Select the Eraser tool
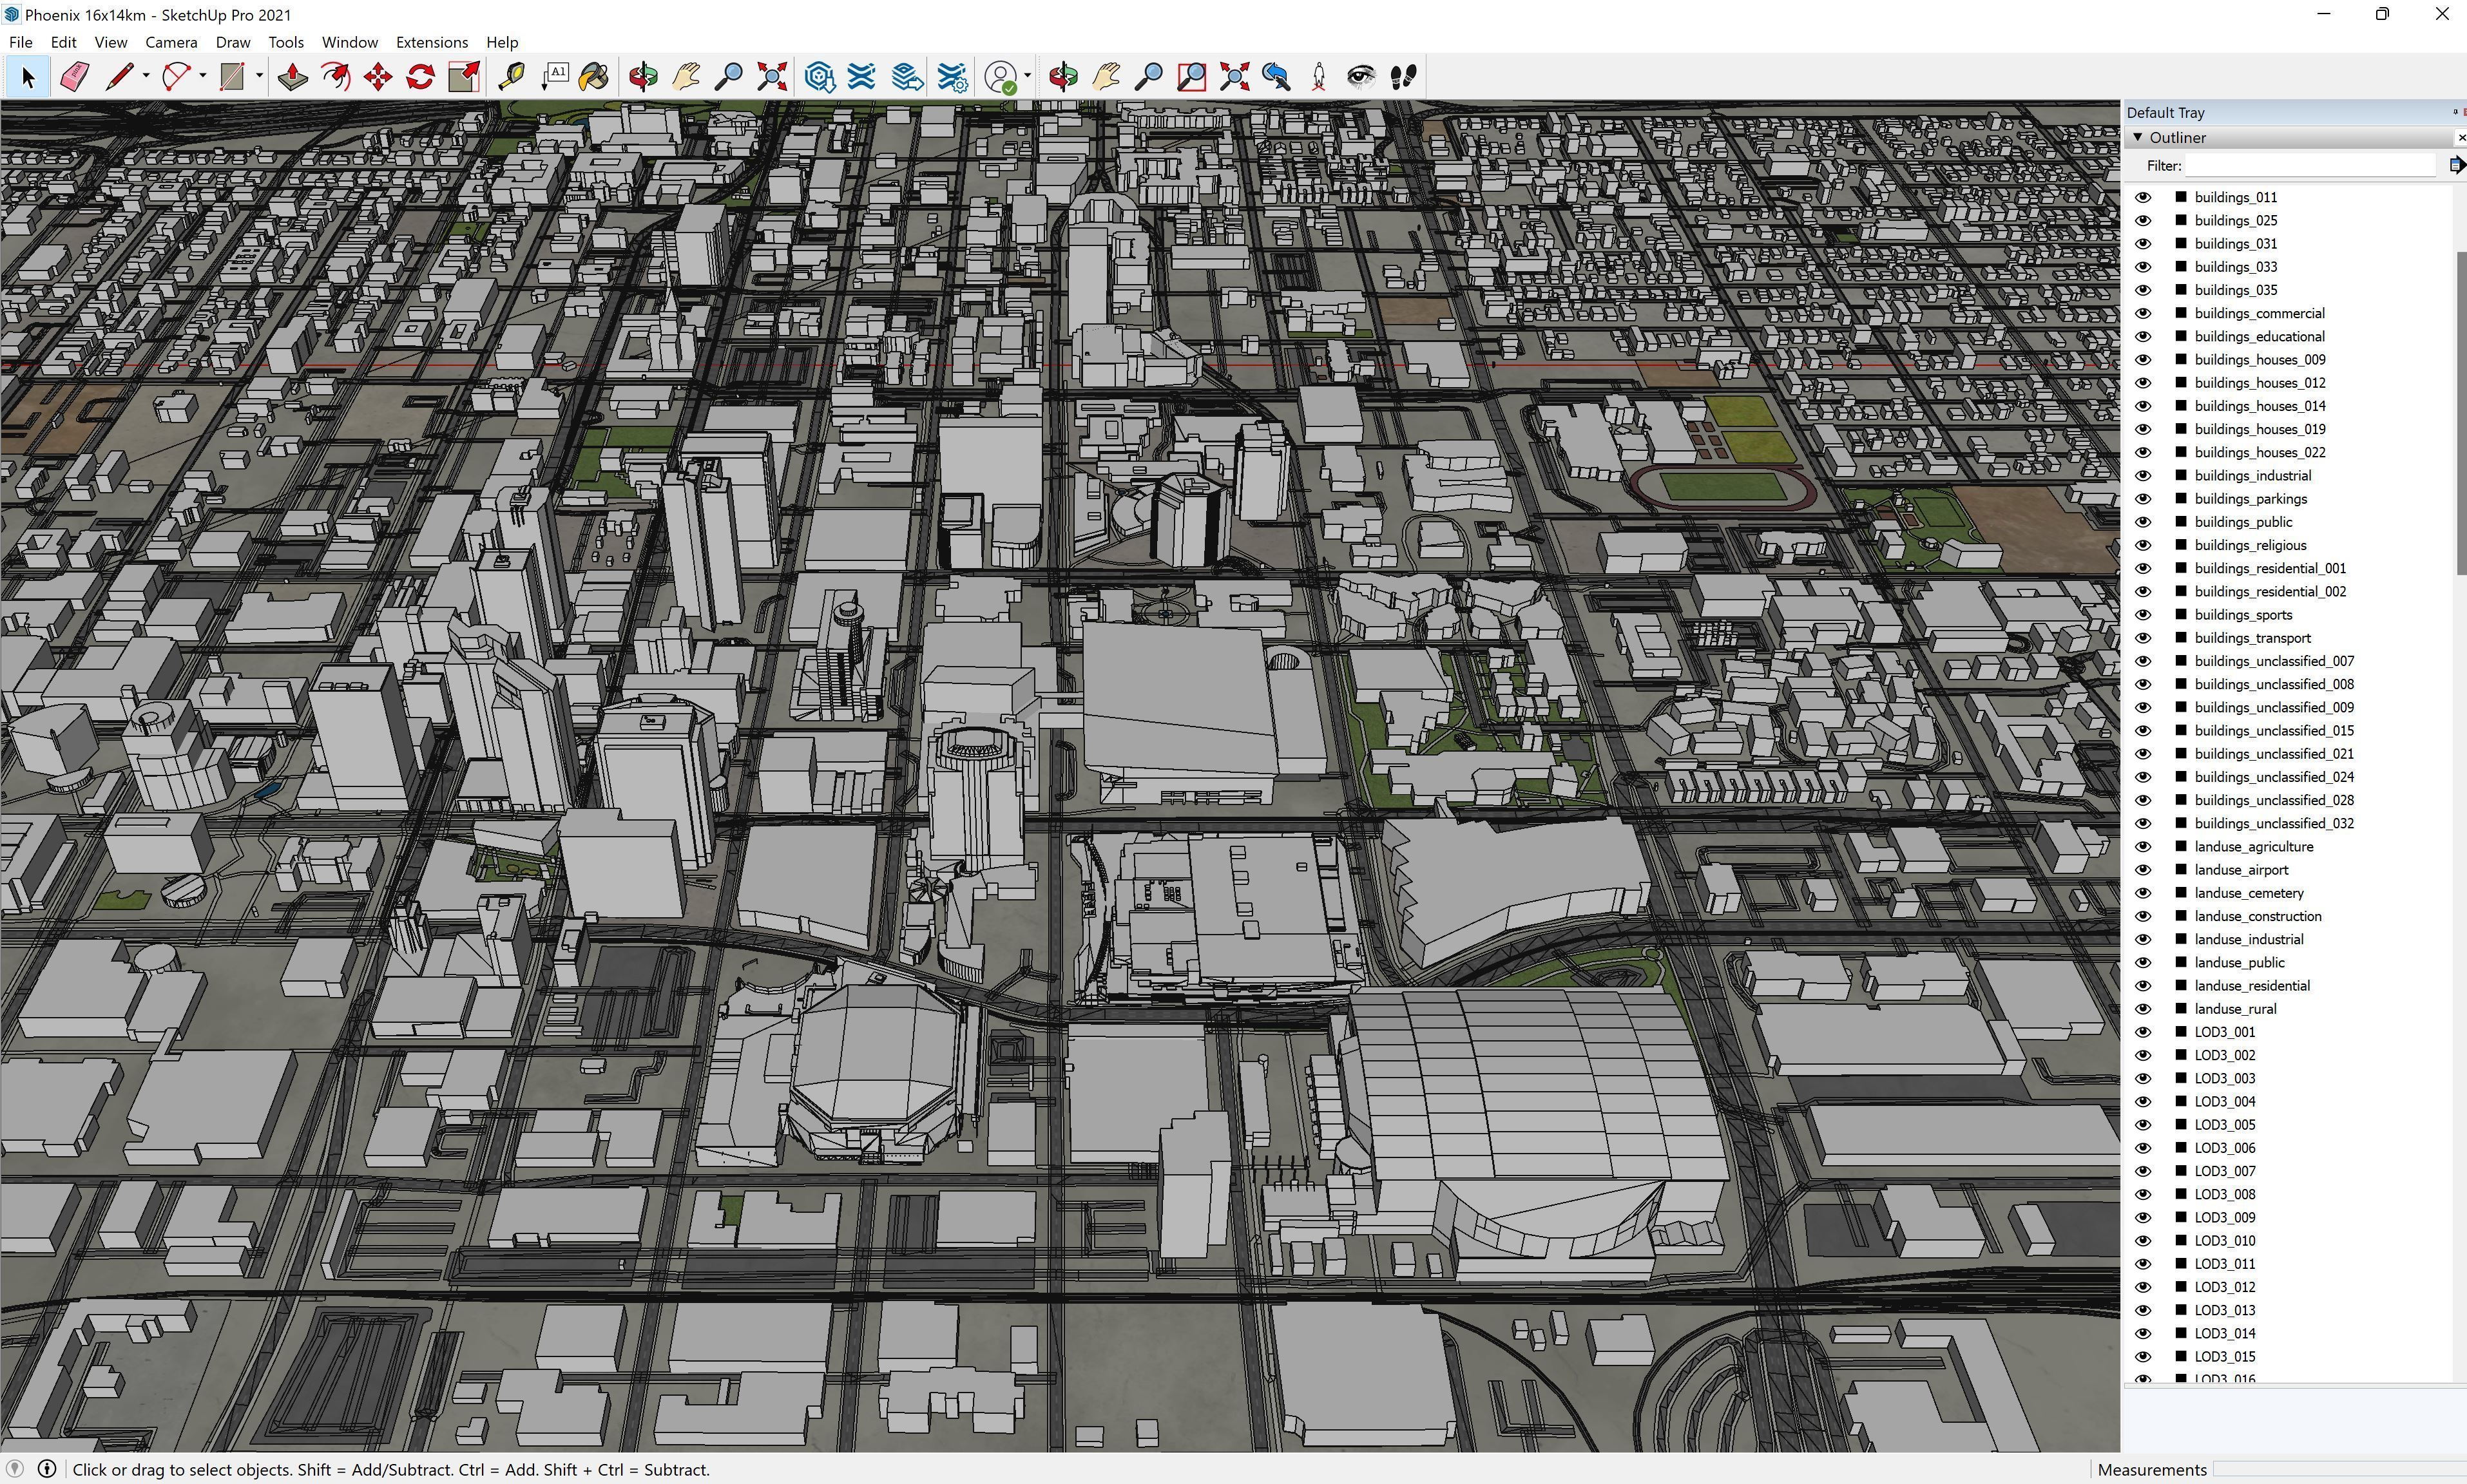The image size is (2467, 1484). click(75, 77)
